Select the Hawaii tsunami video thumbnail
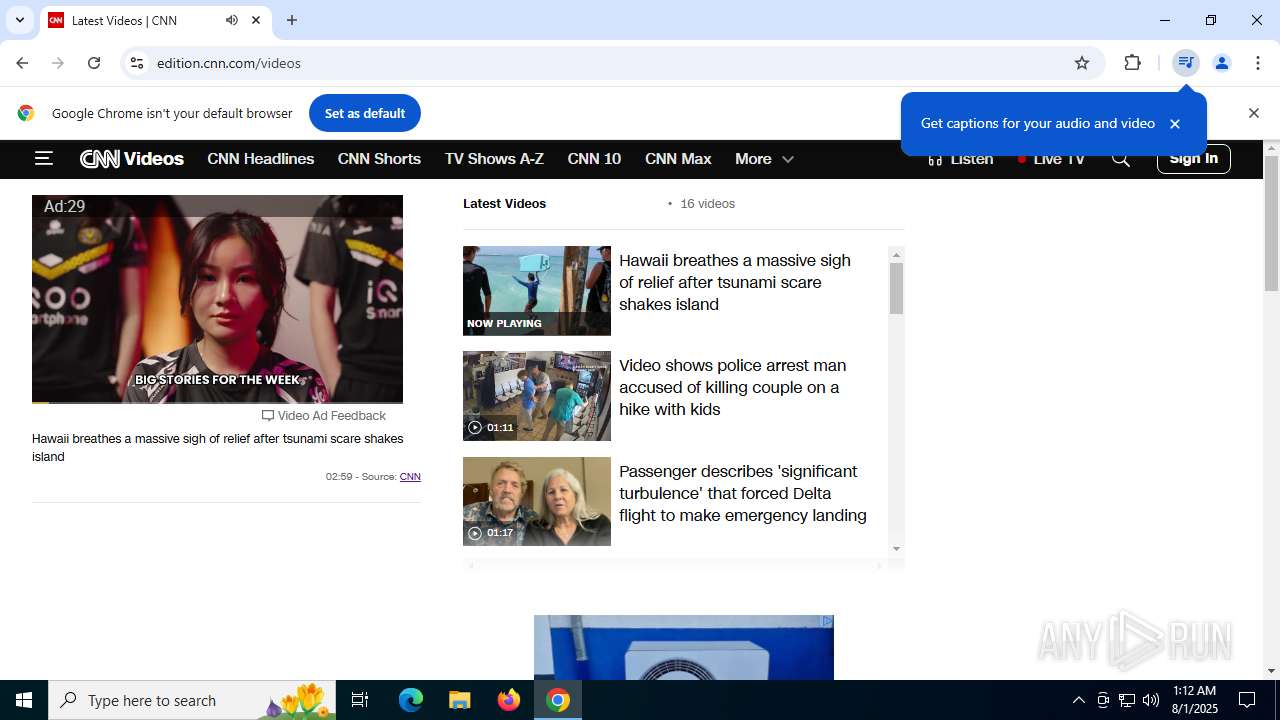This screenshot has height=720, width=1280. pos(537,291)
